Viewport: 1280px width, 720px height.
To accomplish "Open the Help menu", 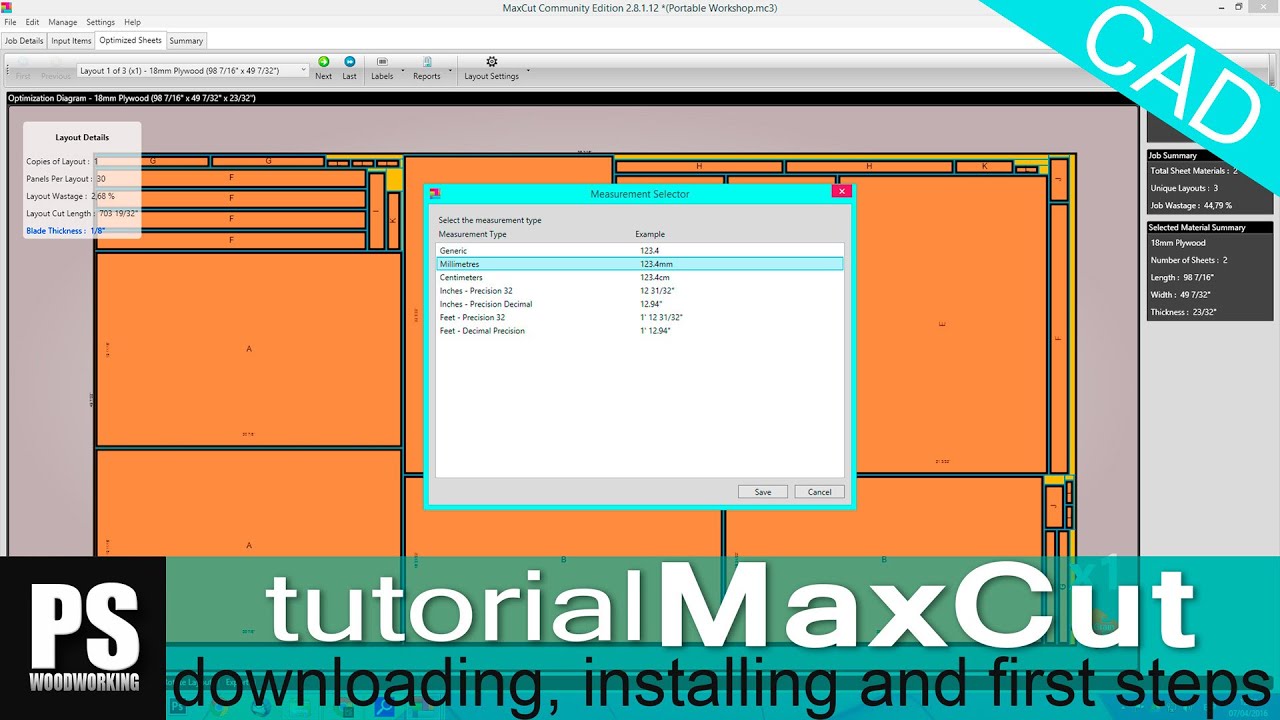I will 132,22.
